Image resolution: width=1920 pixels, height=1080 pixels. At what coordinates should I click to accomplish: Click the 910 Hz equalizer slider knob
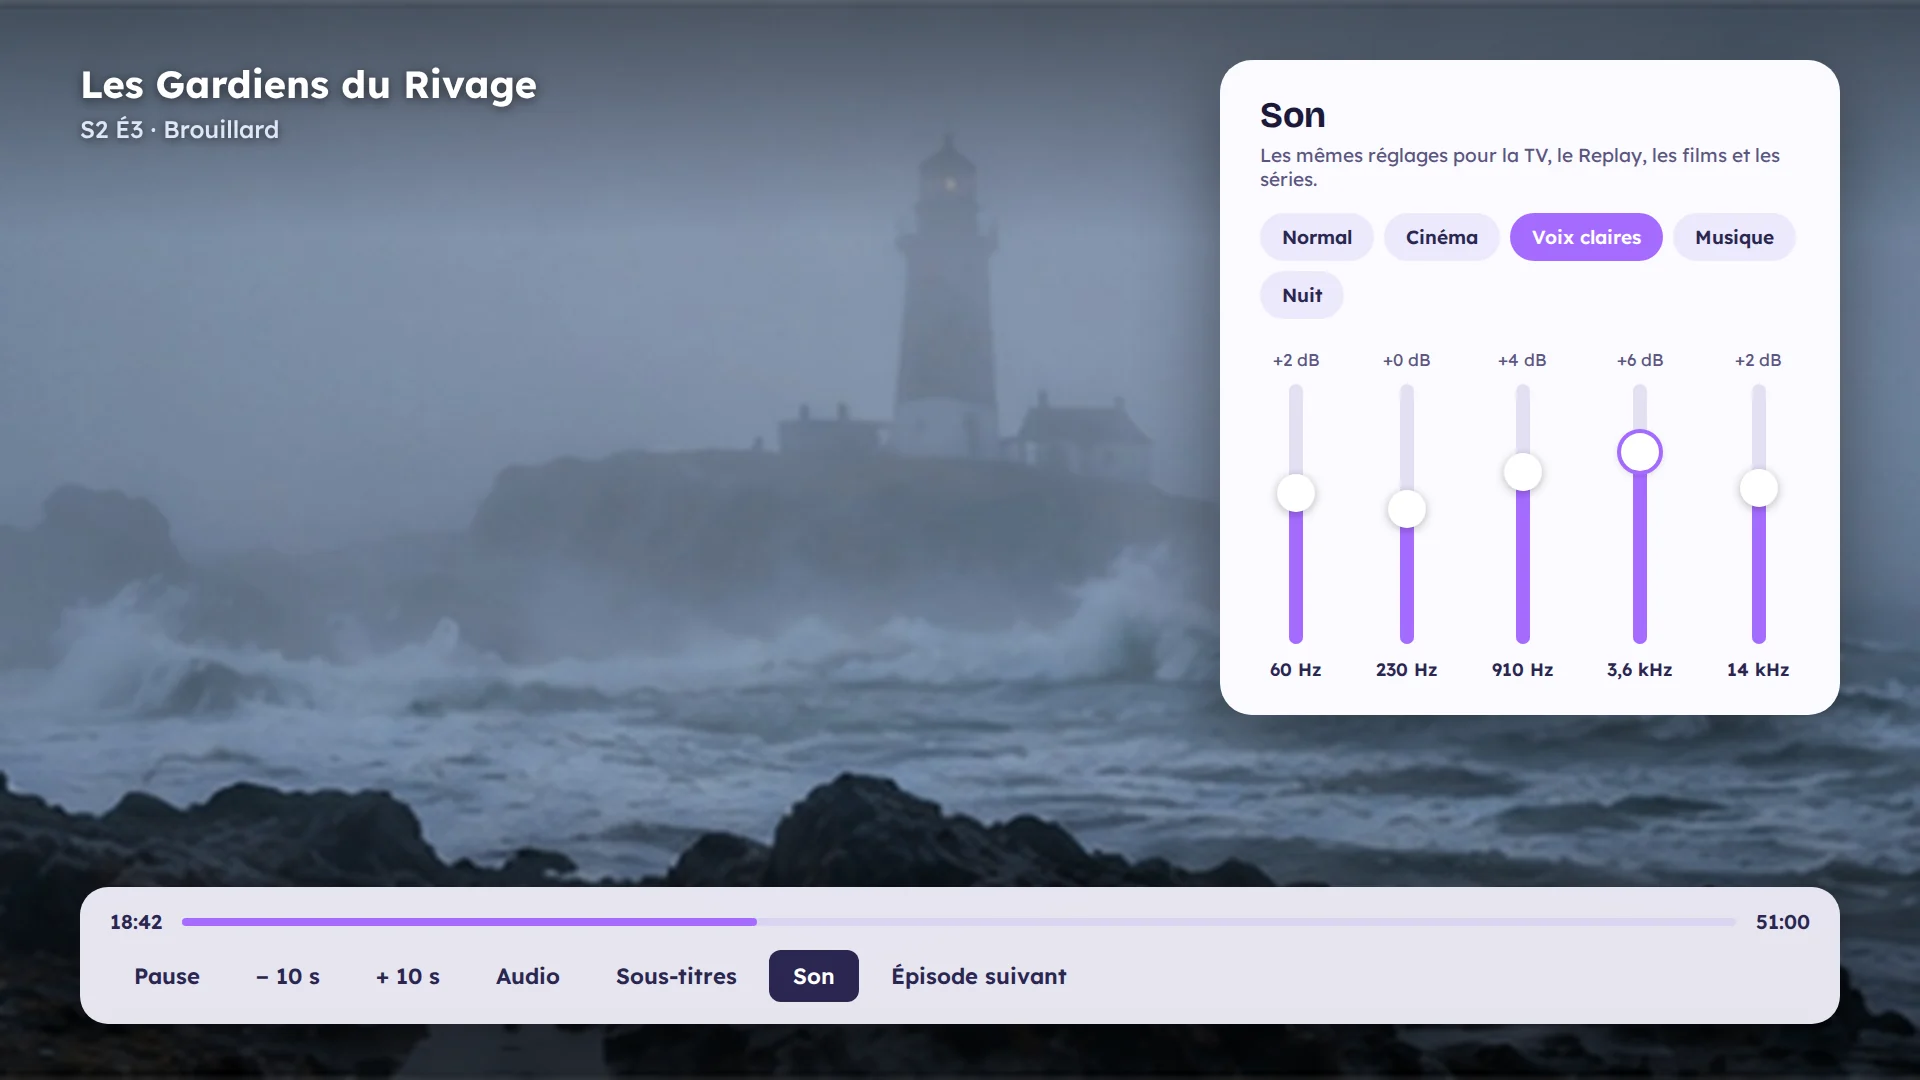tap(1523, 472)
